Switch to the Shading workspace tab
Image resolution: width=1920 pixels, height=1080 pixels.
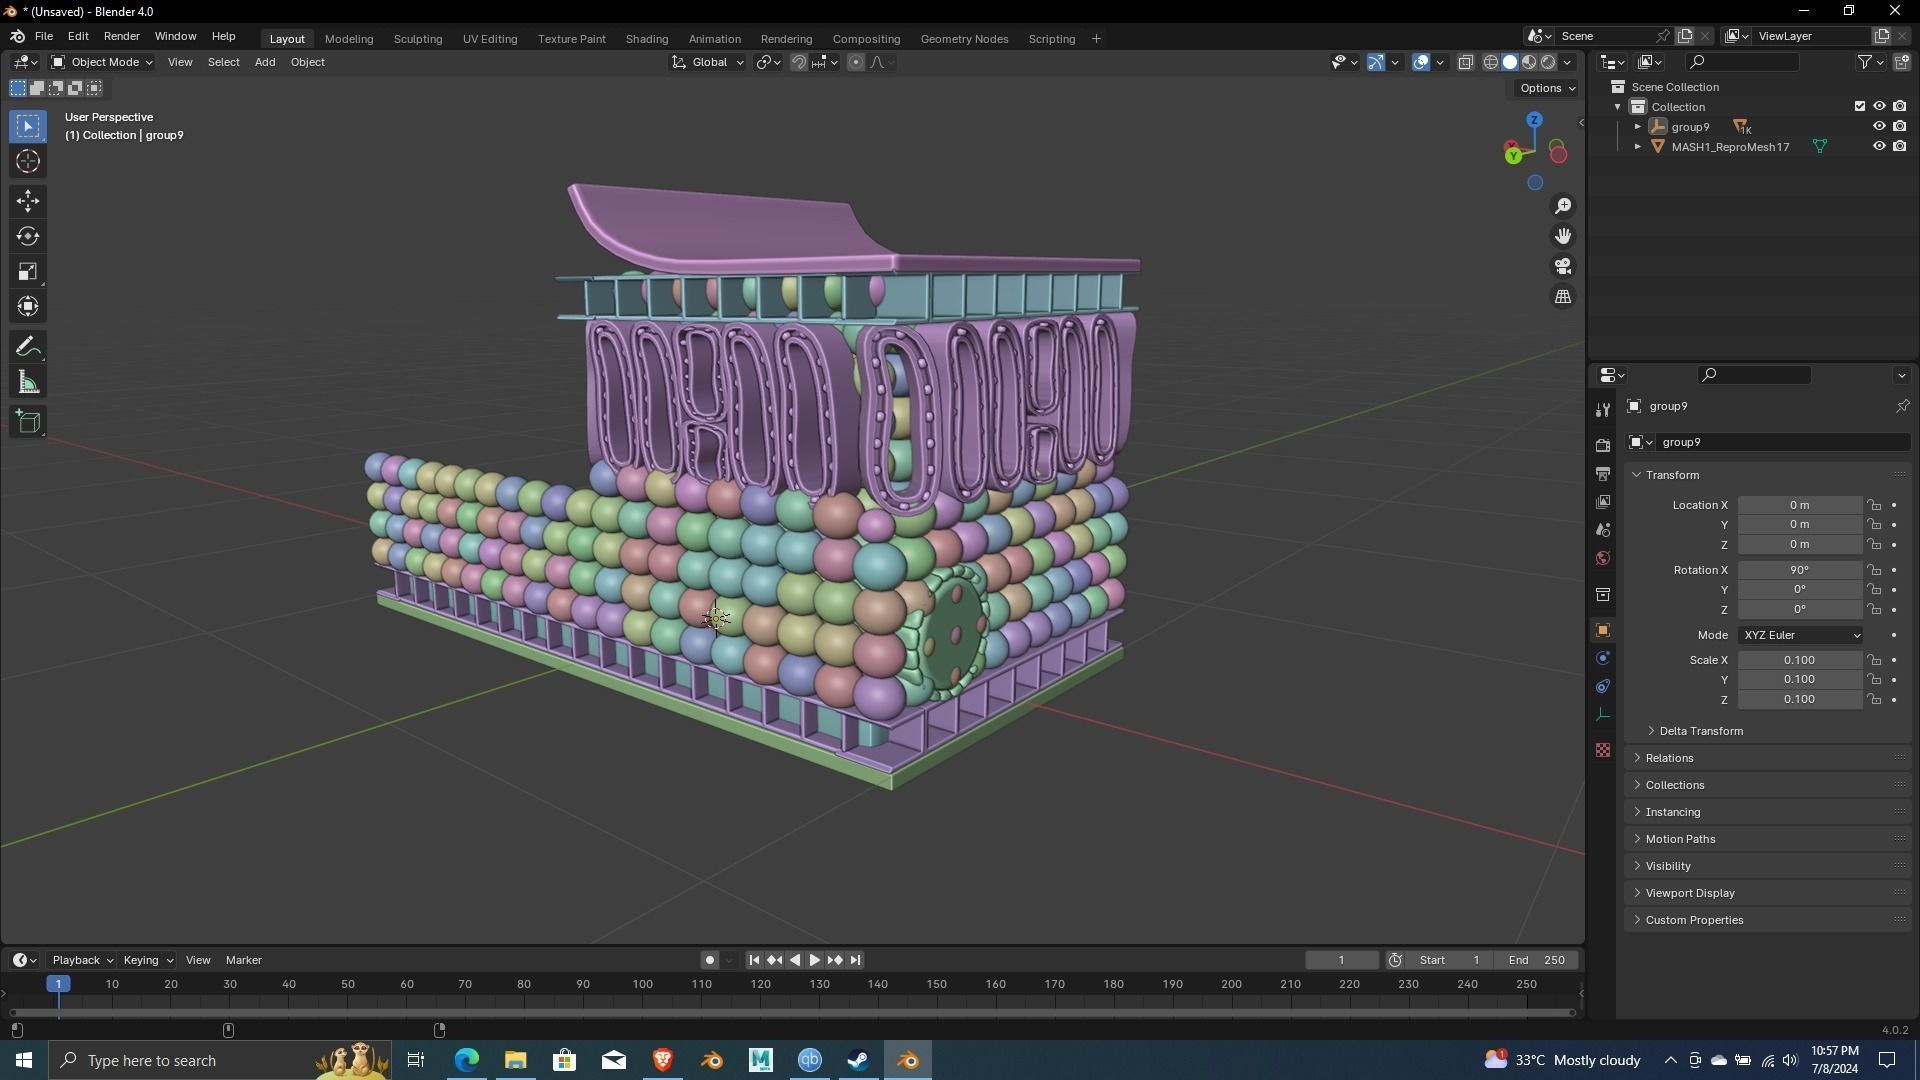[x=646, y=39]
